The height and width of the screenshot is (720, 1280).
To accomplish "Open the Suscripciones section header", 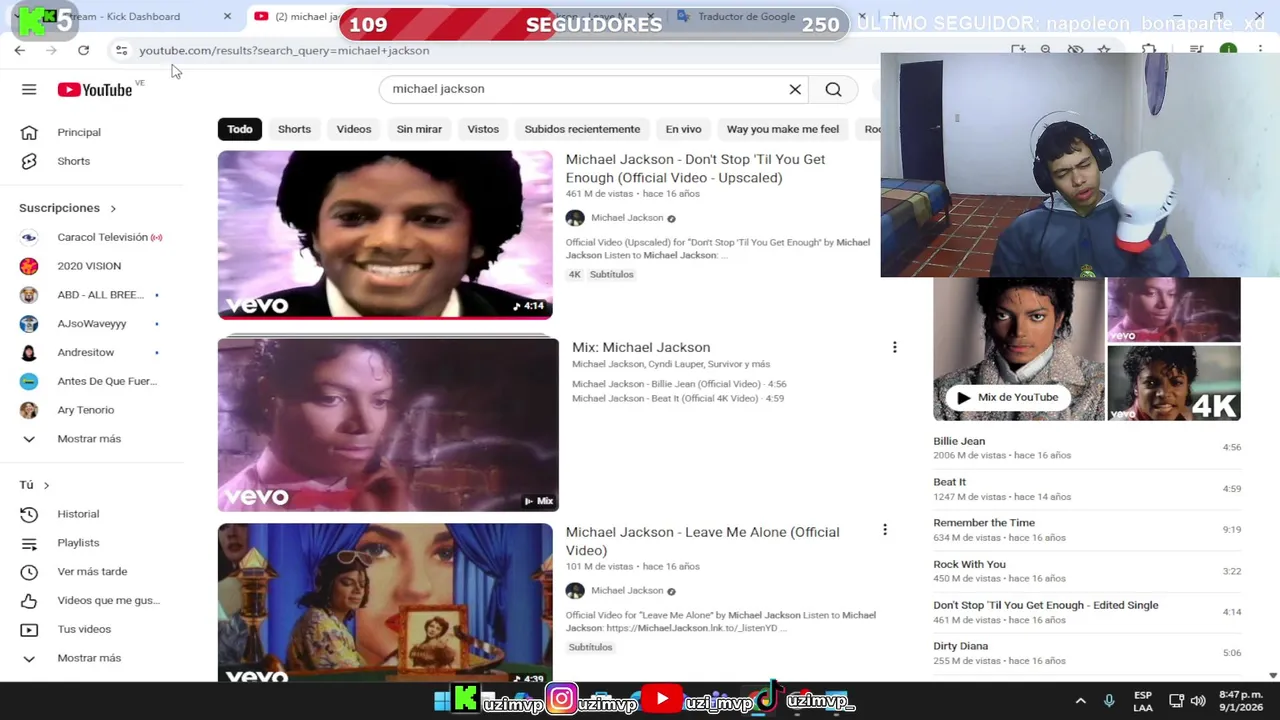I will click(x=68, y=208).
